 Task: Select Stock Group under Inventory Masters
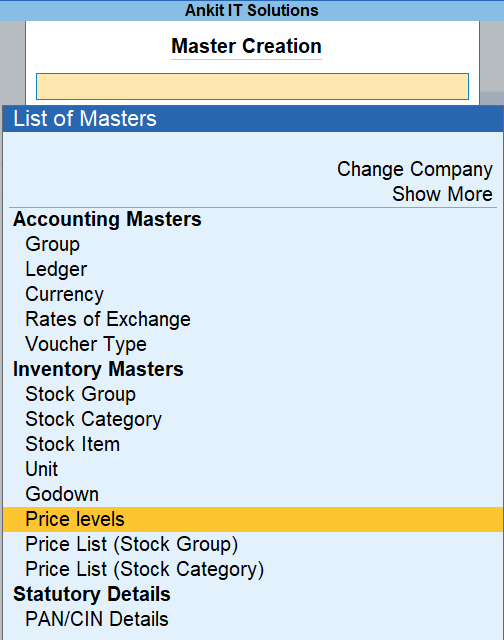coord(80,394)
